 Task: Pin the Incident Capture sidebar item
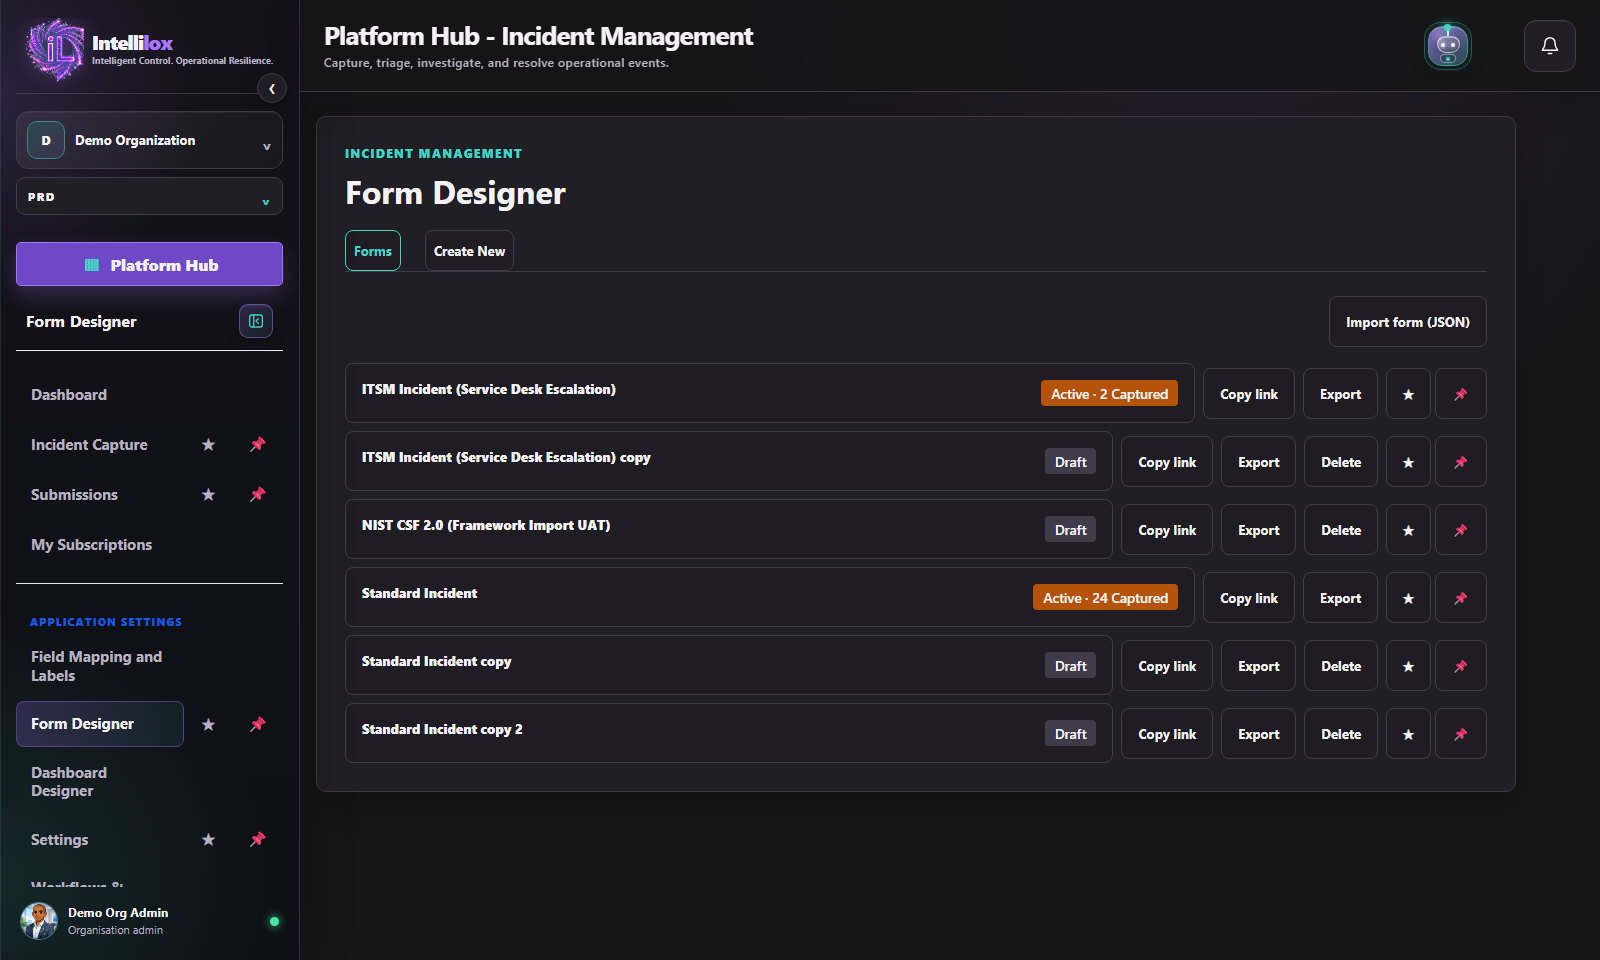258,445
